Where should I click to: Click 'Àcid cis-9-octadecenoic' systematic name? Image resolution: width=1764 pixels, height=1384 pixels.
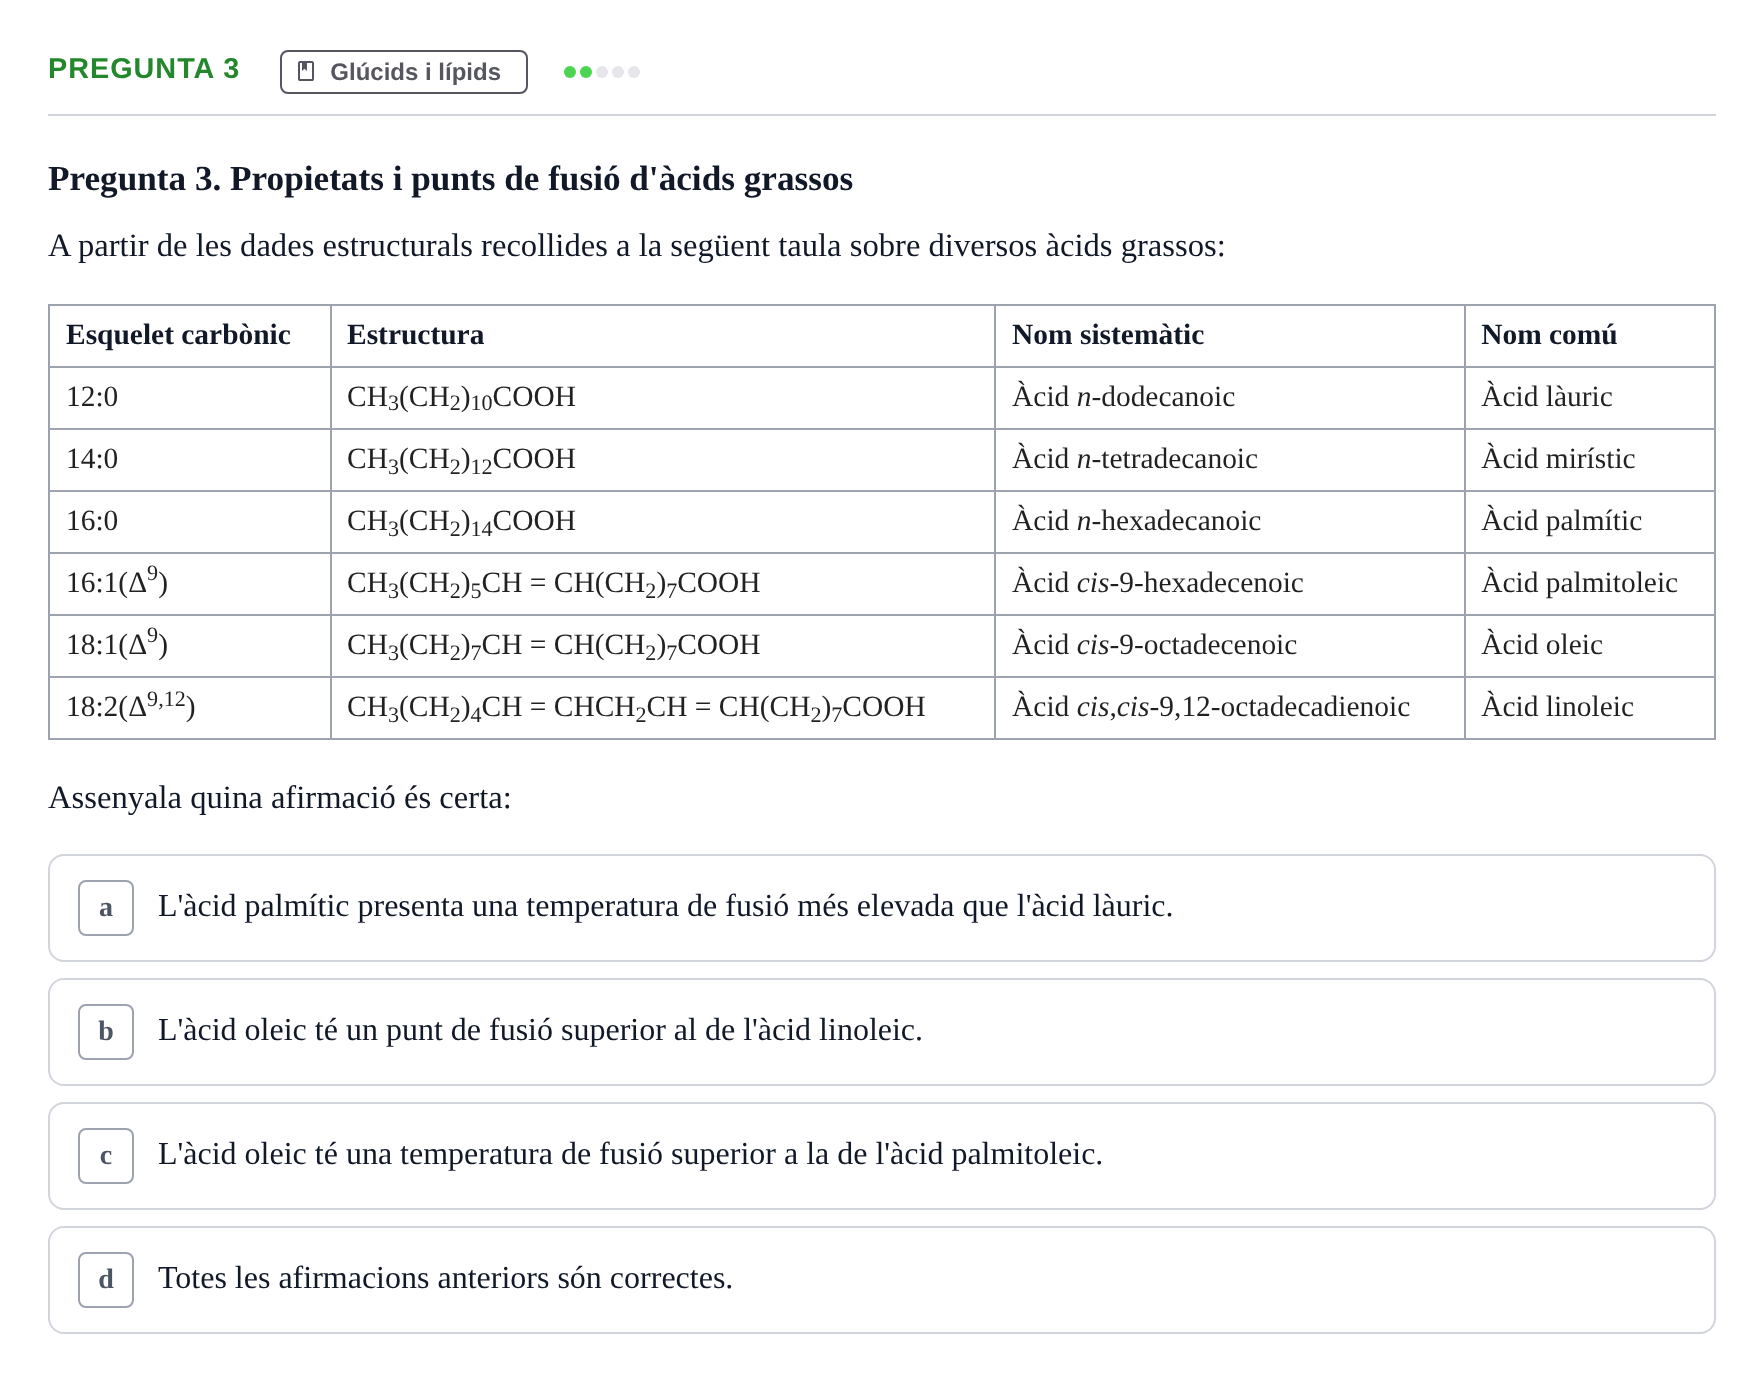tap(1230, 646)
